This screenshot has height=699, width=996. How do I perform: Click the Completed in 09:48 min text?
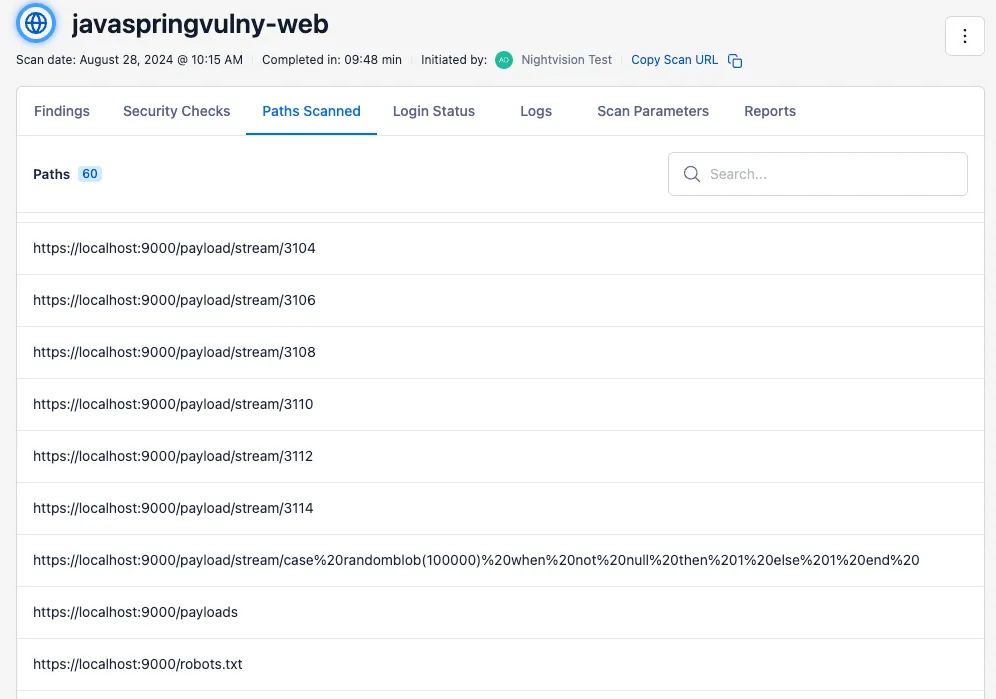coord(332,60)
